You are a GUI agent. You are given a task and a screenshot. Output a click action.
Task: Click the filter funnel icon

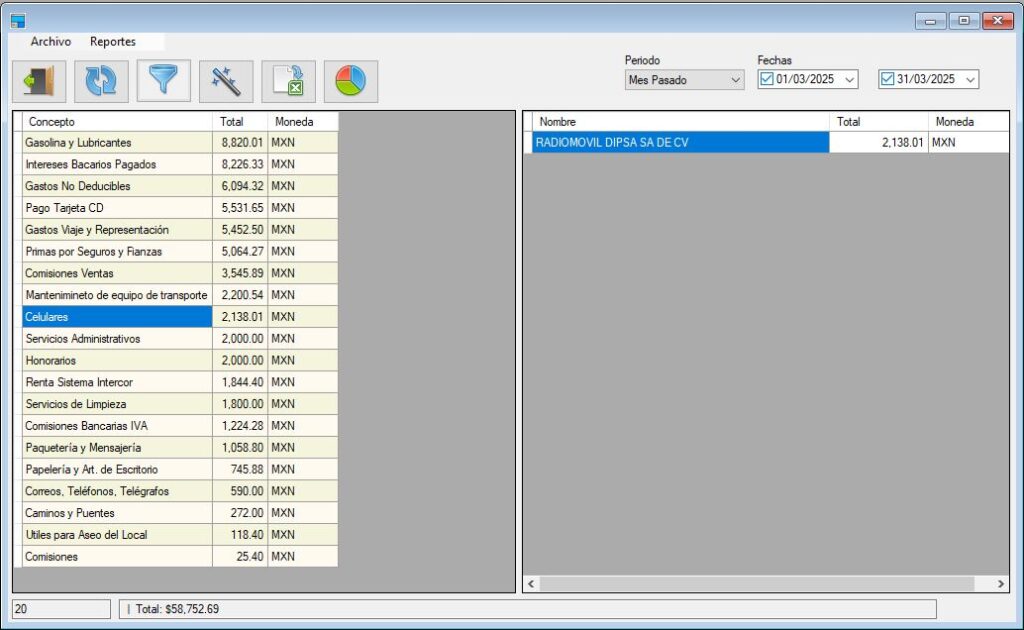coord(164,82)
